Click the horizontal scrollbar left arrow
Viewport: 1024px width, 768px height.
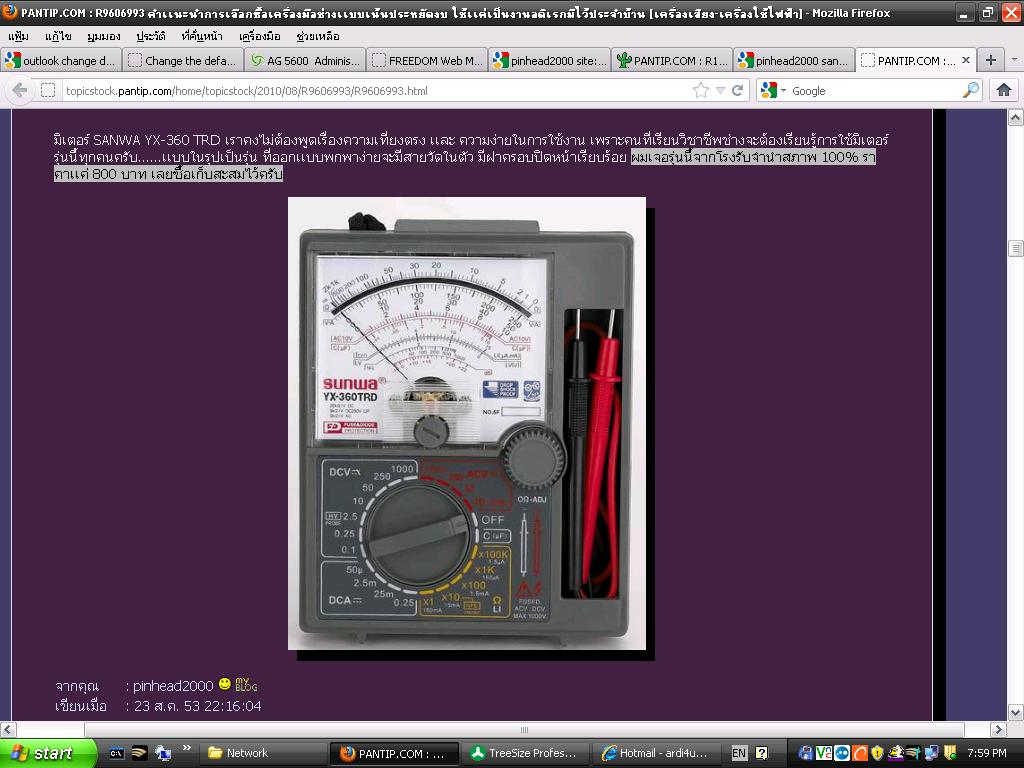(x=8, y=729)
